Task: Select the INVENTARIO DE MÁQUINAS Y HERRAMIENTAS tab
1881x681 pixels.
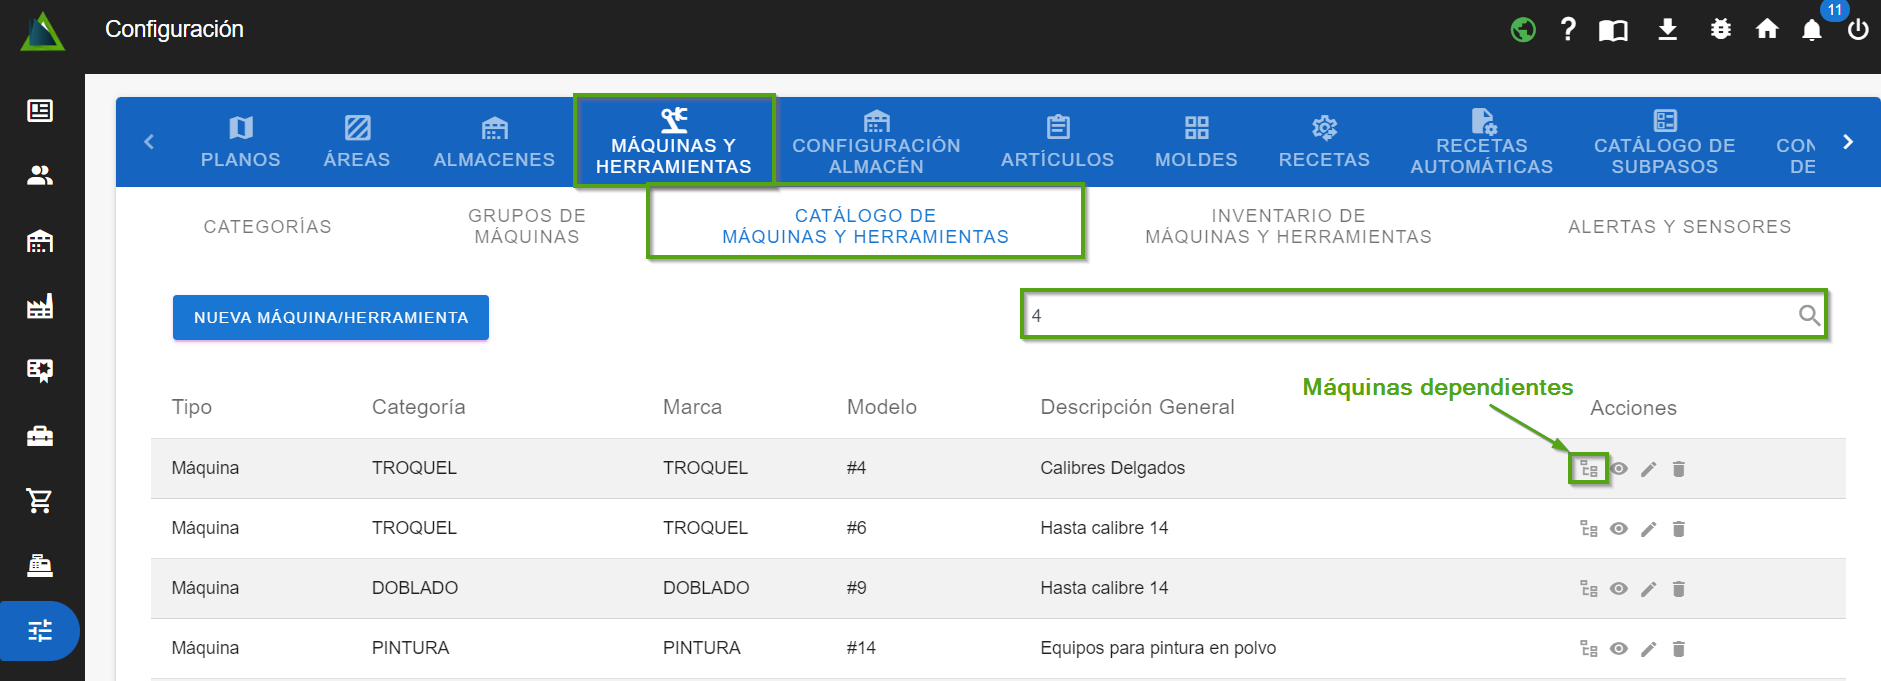Action: [1288, 226]
